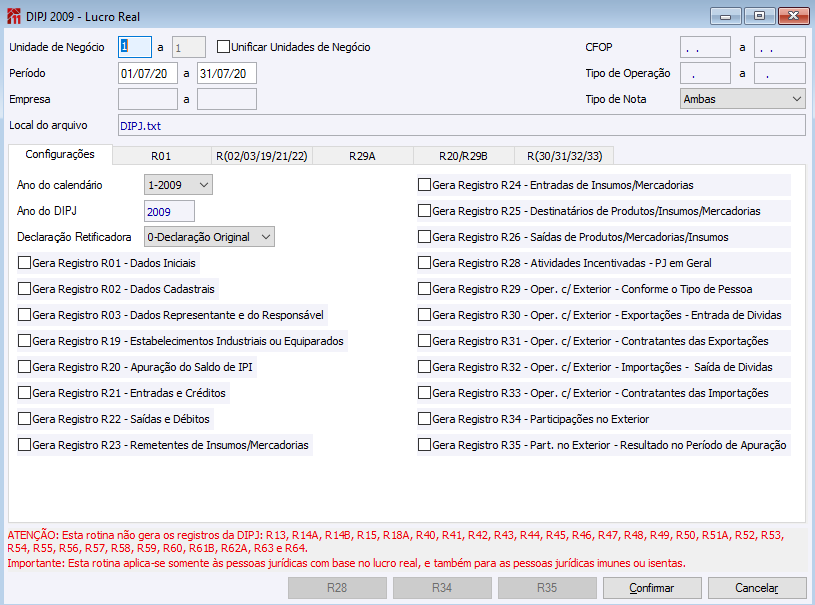
Task: Open the Tipo de Nota dropdown showing Ambas
Action: pyautogui.click(x=743, y=99)
